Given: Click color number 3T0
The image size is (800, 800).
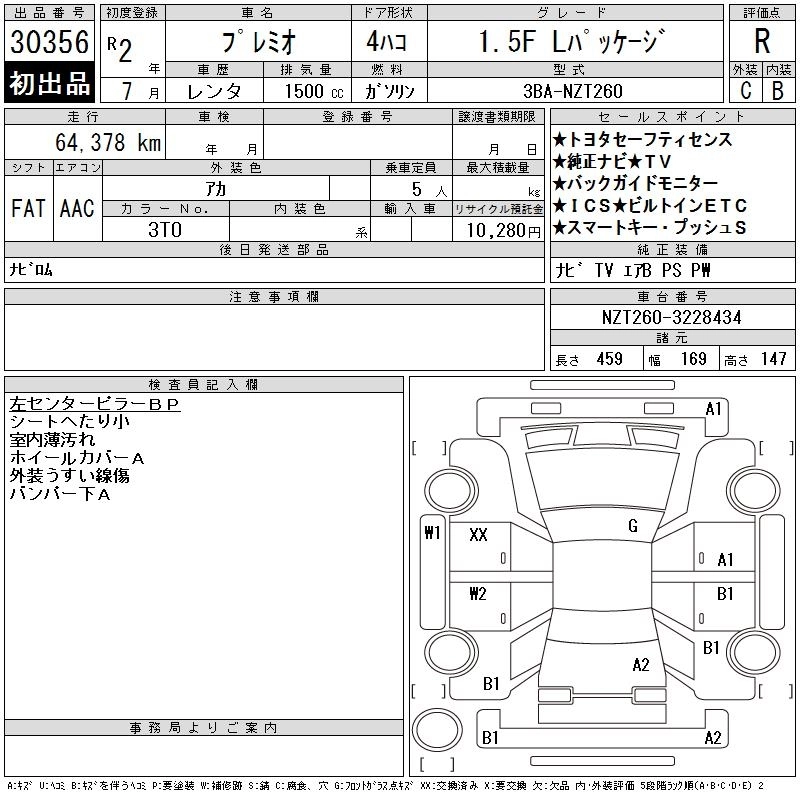Looking at the screenshot, I should click(165, 230).
